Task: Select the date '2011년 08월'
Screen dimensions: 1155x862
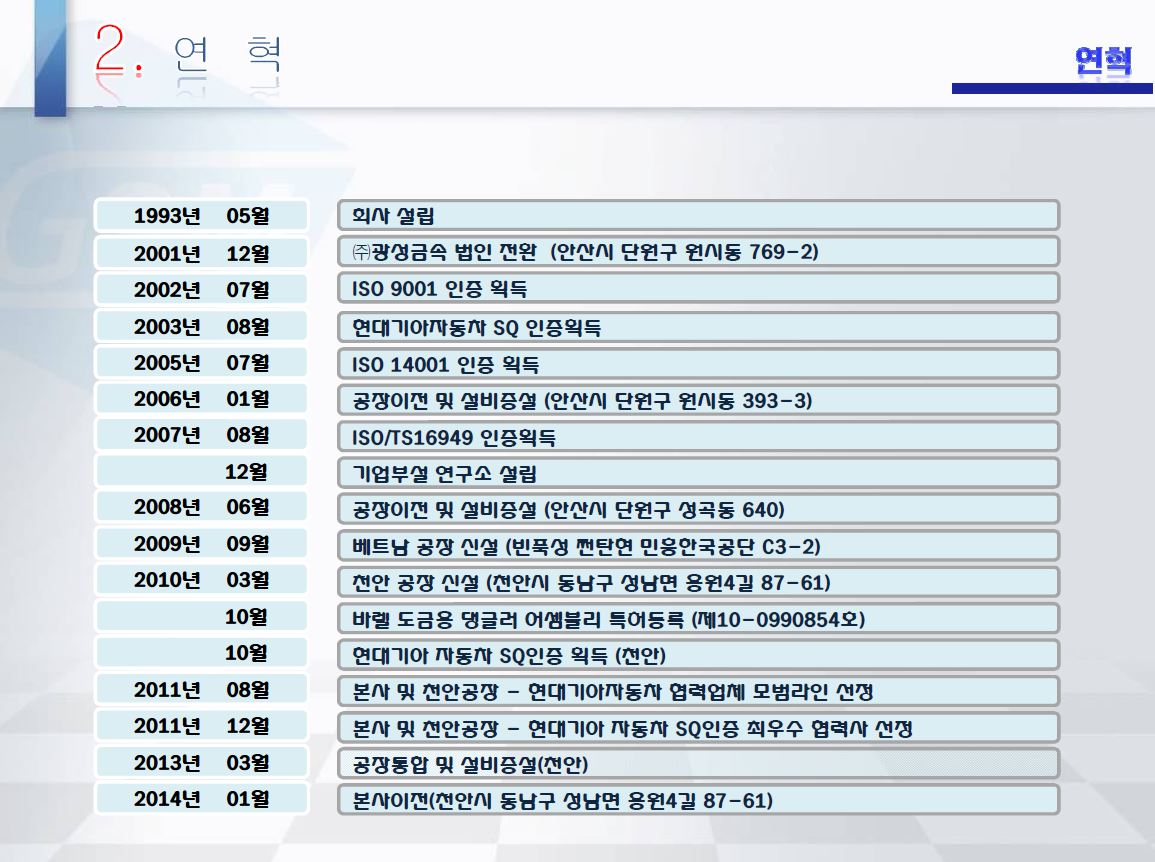Action: pos(201,690)
